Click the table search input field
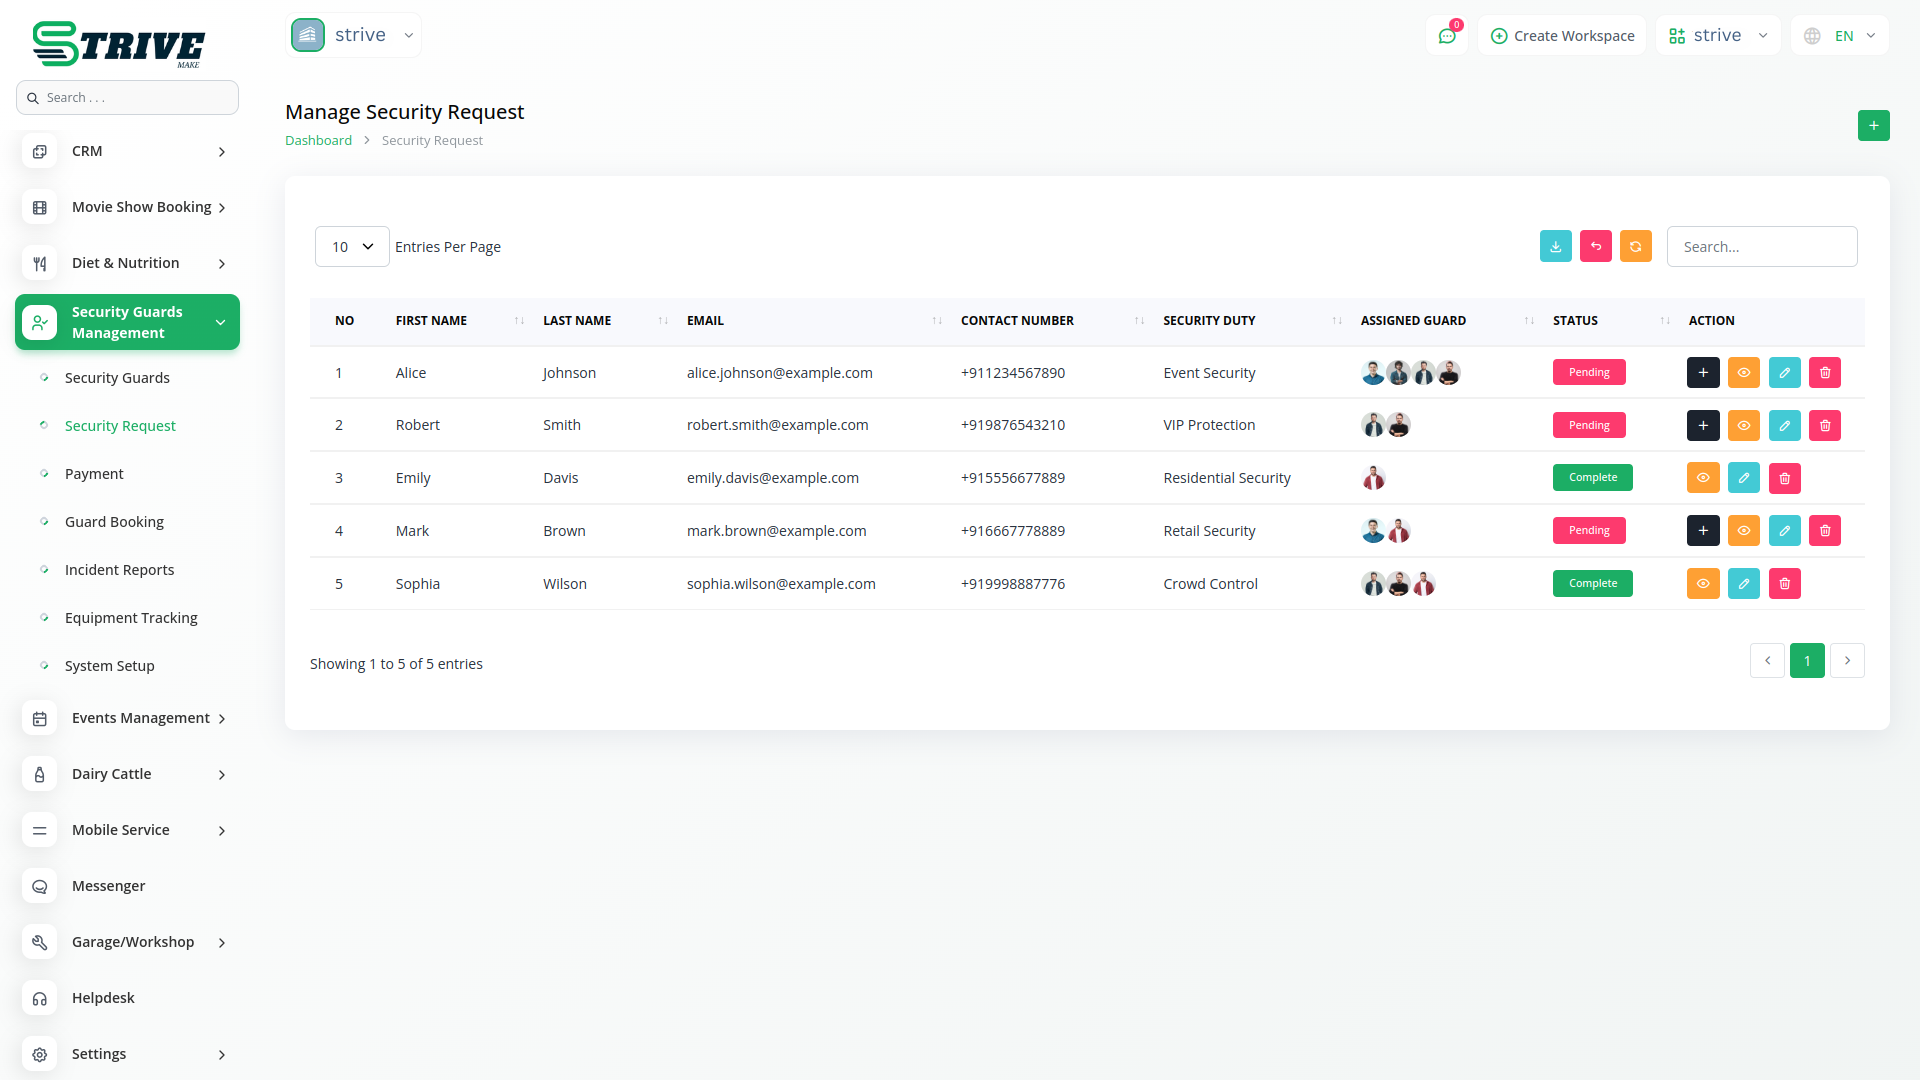 (1761, 247)
